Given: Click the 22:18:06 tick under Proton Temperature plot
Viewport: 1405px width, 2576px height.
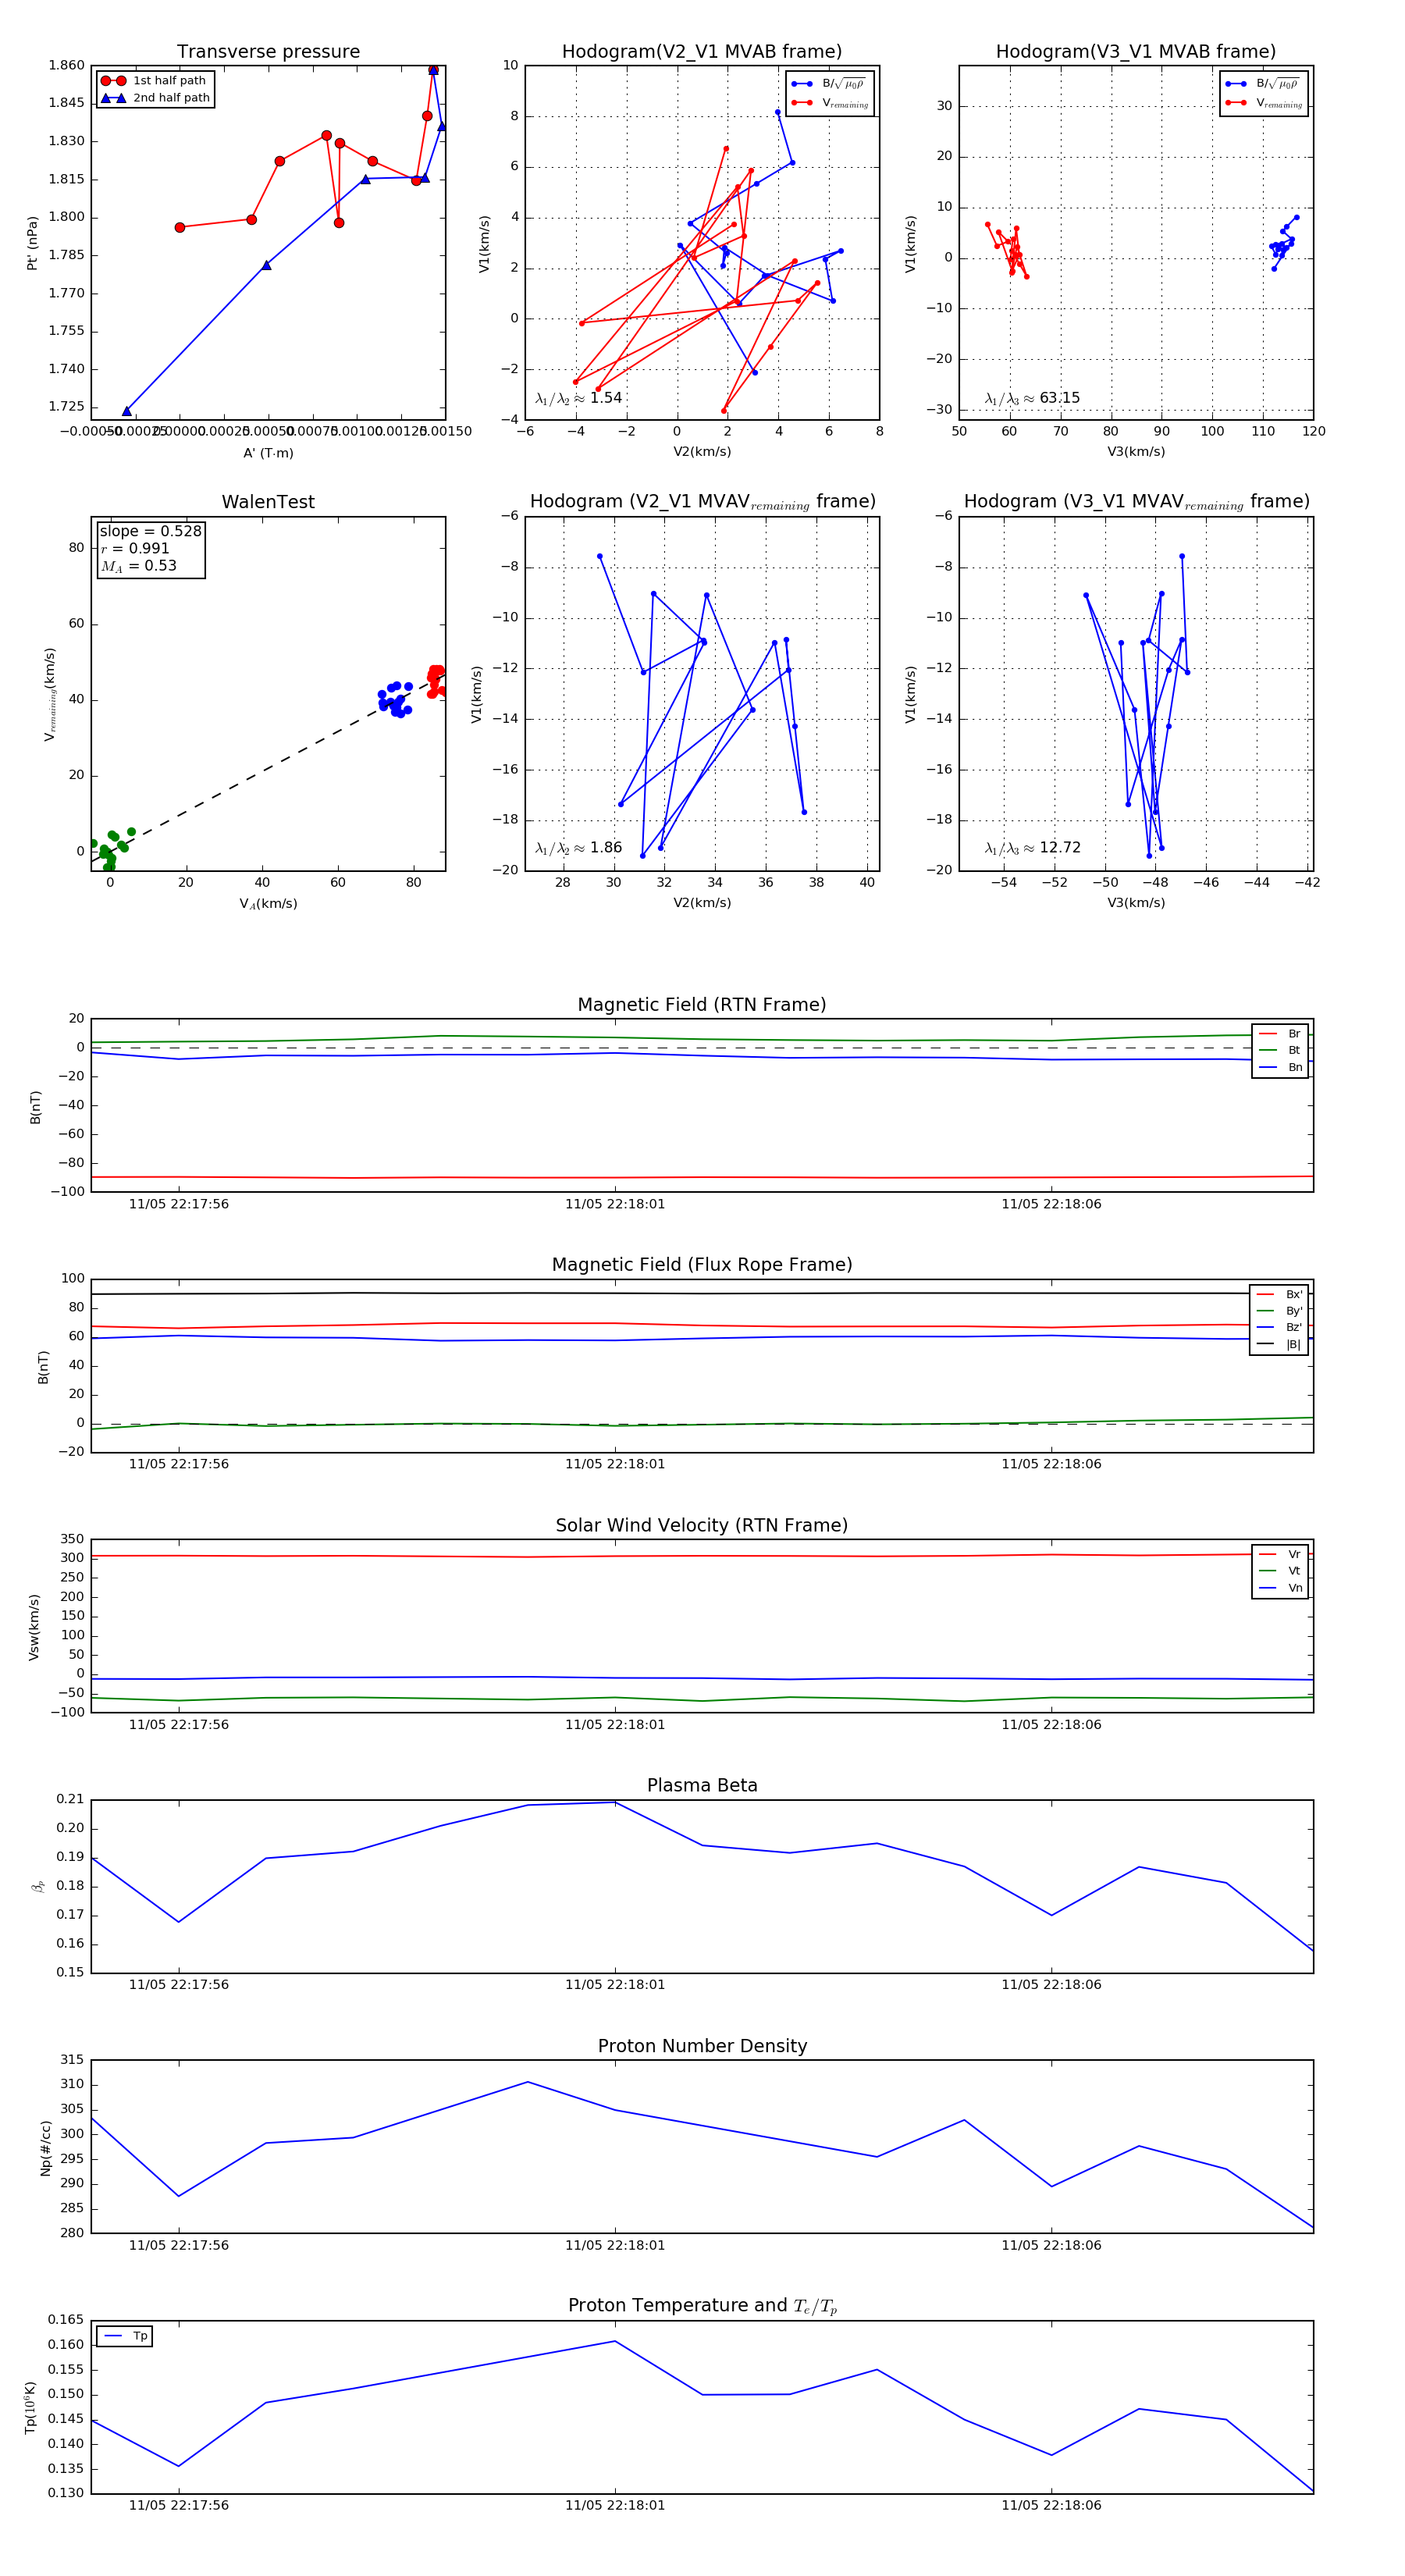Looking at the screenshot, I should click(x=1051, y=2505).
